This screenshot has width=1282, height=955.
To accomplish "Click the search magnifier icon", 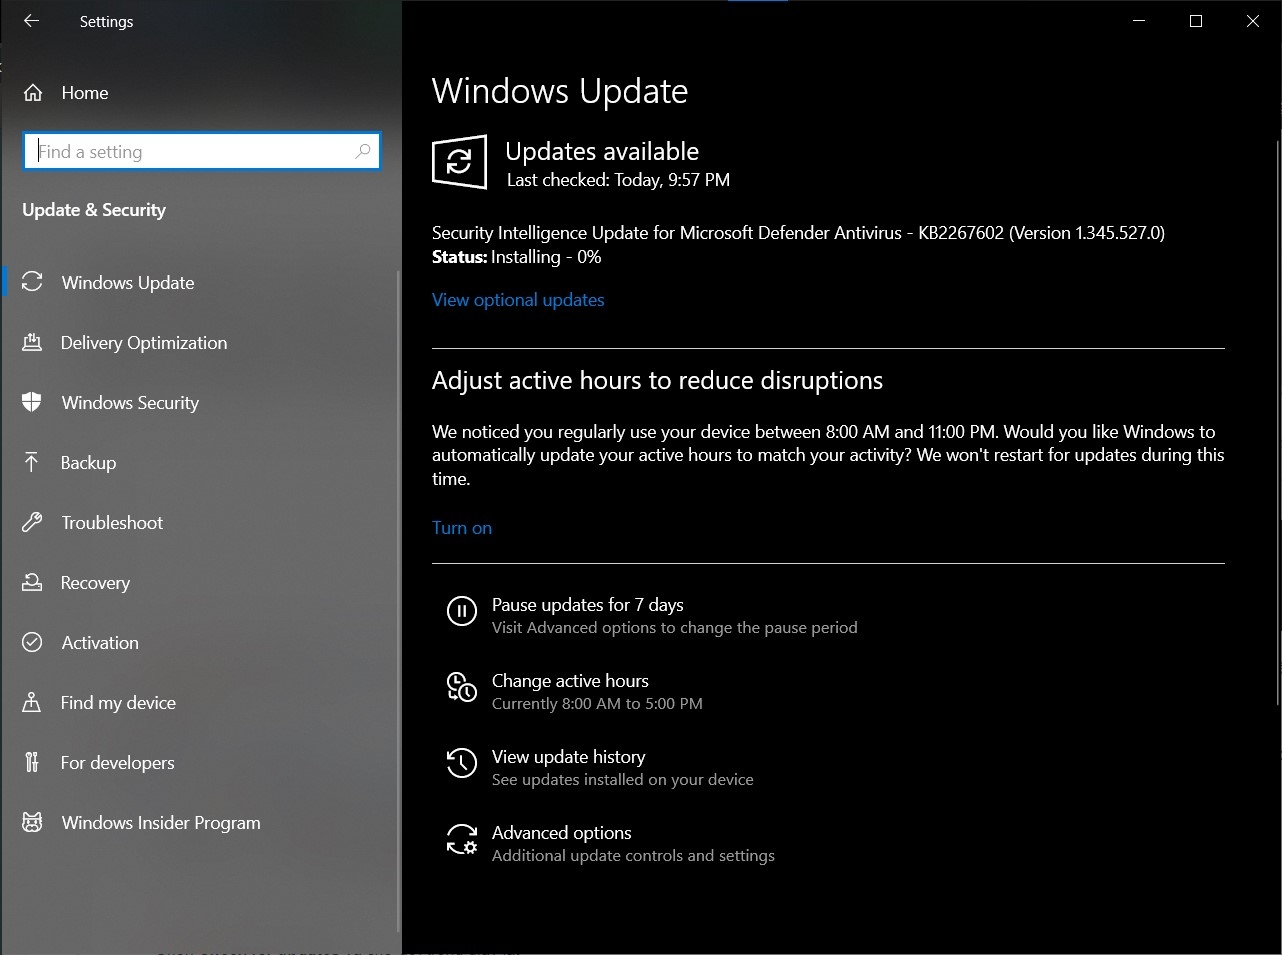I will [x=362, y=152].
